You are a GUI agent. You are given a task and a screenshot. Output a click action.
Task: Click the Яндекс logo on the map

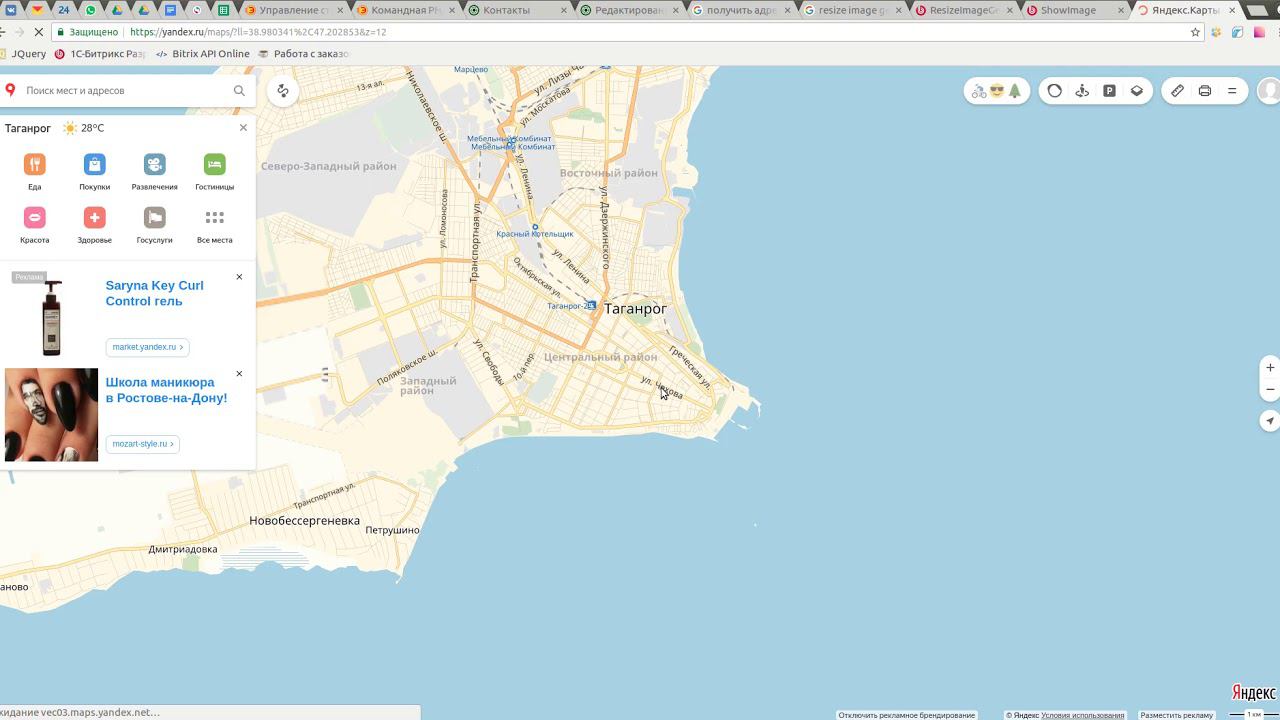(1253, 693)
